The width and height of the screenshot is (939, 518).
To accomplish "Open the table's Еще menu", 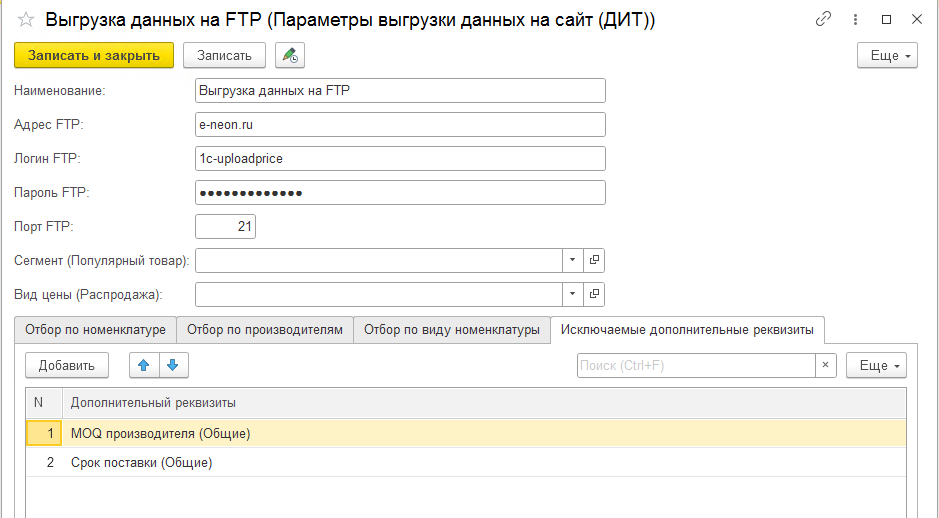I will 876,365.
